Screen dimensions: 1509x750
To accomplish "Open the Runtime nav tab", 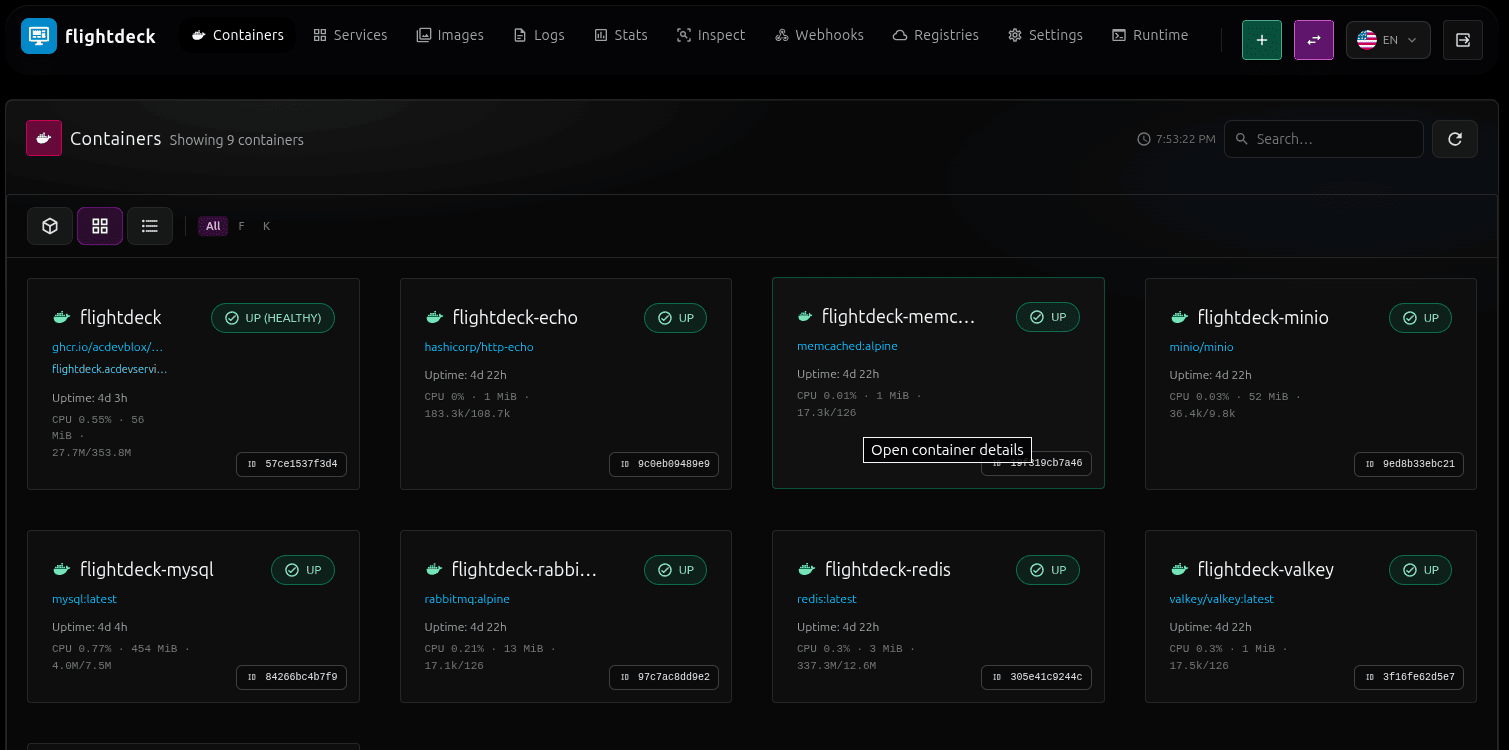I will (x=1150, y=35).
